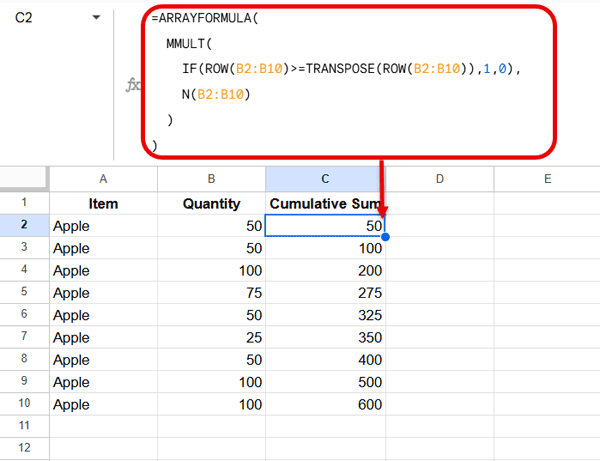Select row 12 header

24,447
